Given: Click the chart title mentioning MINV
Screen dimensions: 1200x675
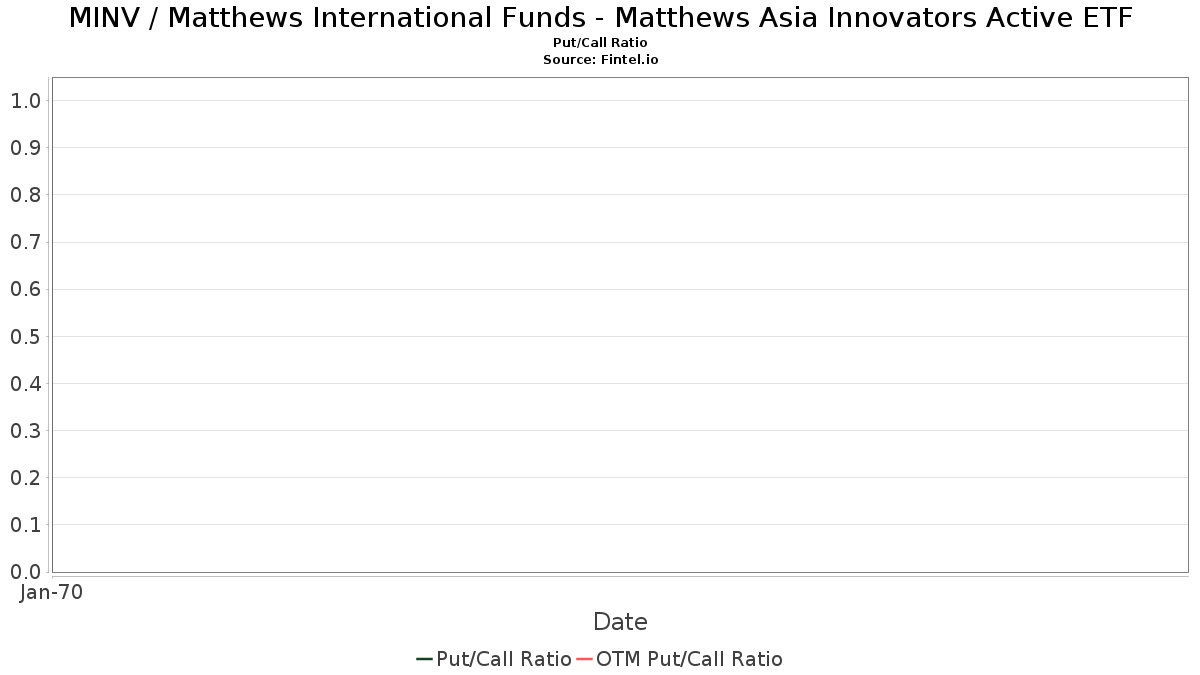Looking at the screenshot, I should tap(600, 18).
